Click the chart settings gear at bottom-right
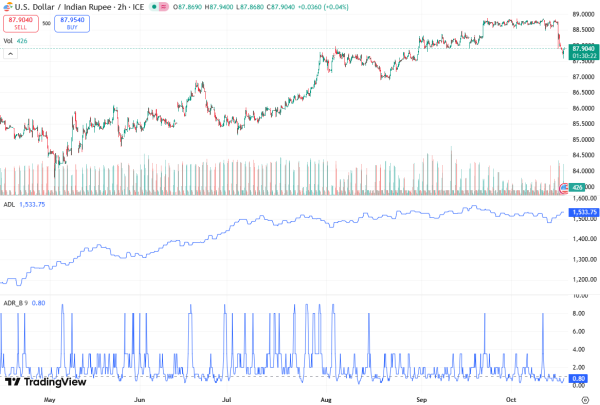The image size is (600, 405). pyautogui.click(x=584, y=398)
